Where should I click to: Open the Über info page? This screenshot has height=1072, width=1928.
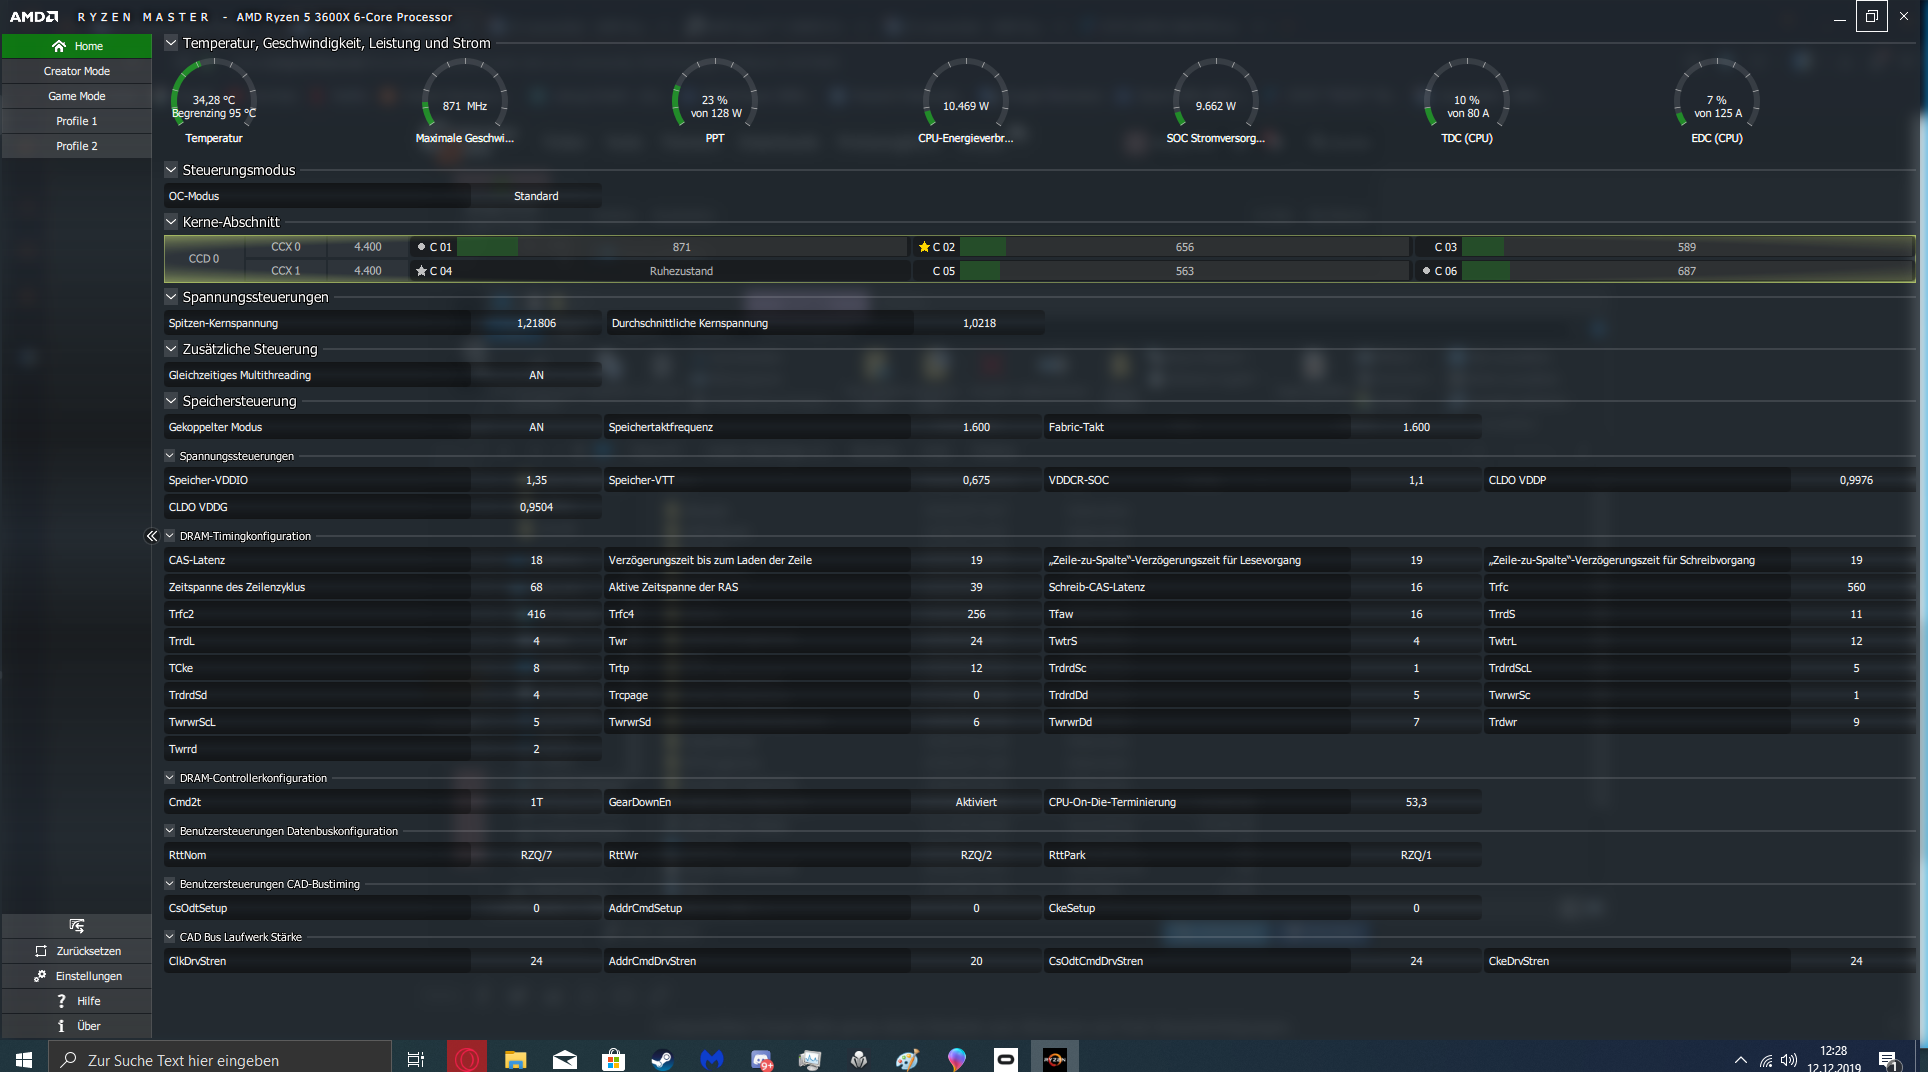click(x=77, y=1026)
